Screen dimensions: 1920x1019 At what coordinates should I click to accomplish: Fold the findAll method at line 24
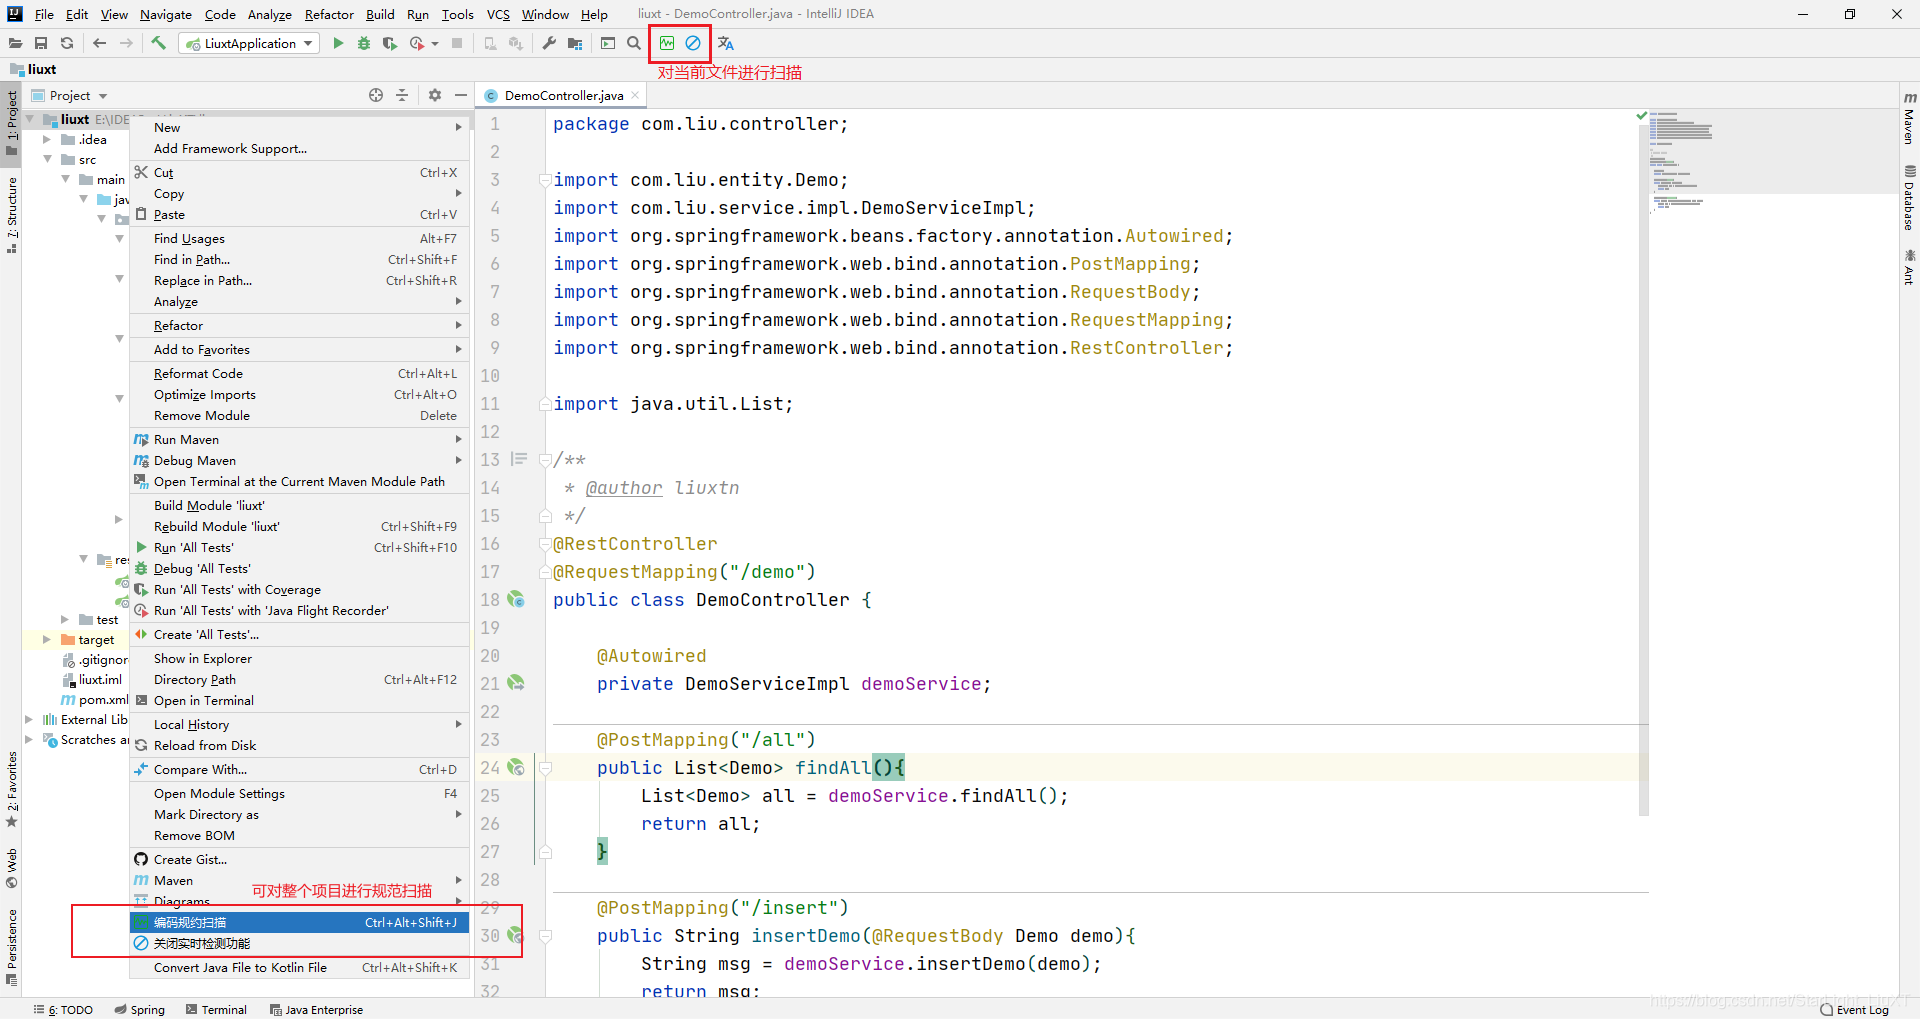(x=546, y=768)
